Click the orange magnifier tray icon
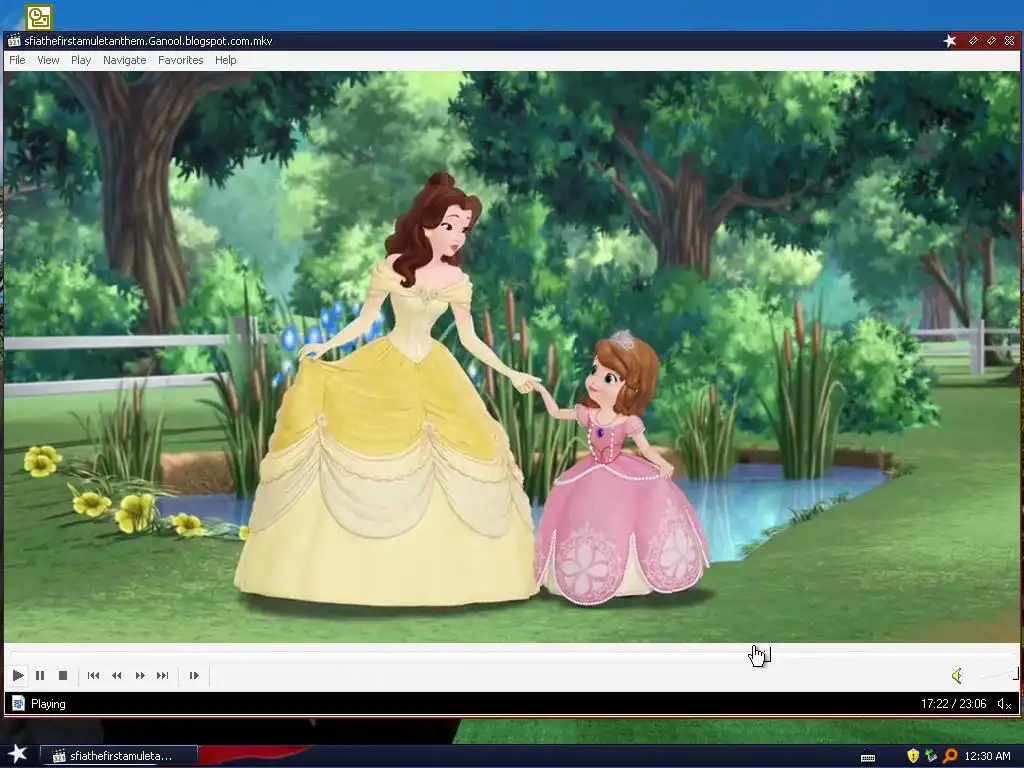Screen dimensions: 1024x768 [x=950, y=756]
